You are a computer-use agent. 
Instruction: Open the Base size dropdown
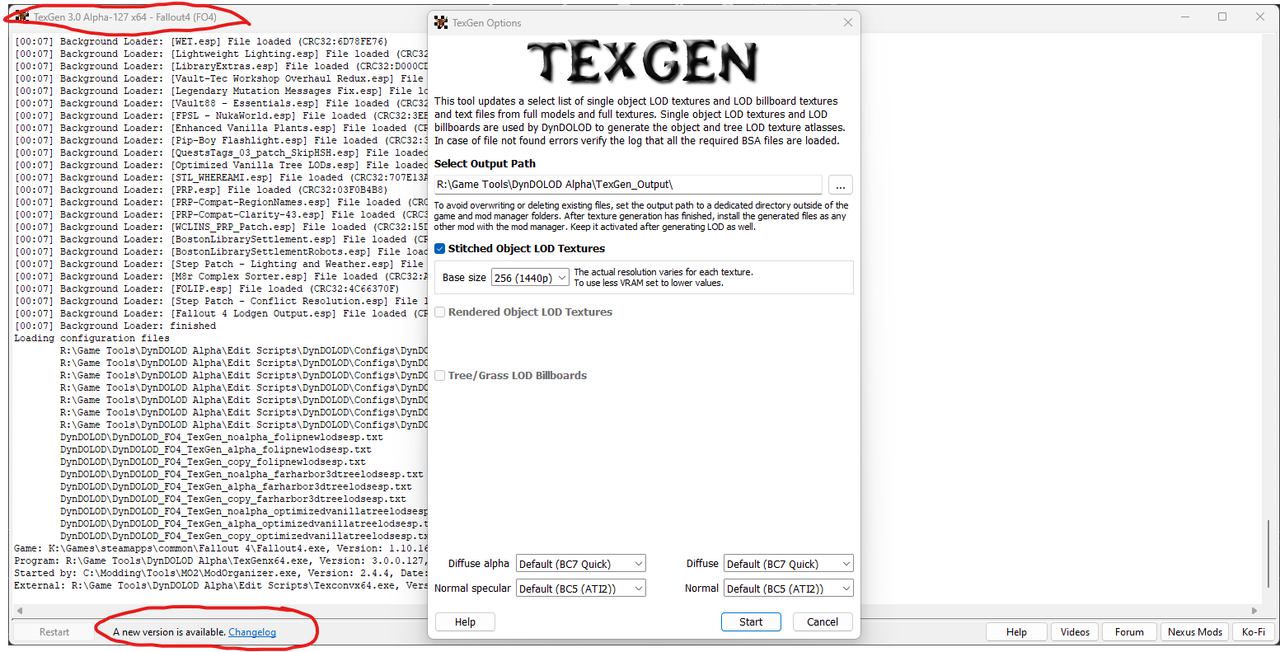[x=530, y=278]
